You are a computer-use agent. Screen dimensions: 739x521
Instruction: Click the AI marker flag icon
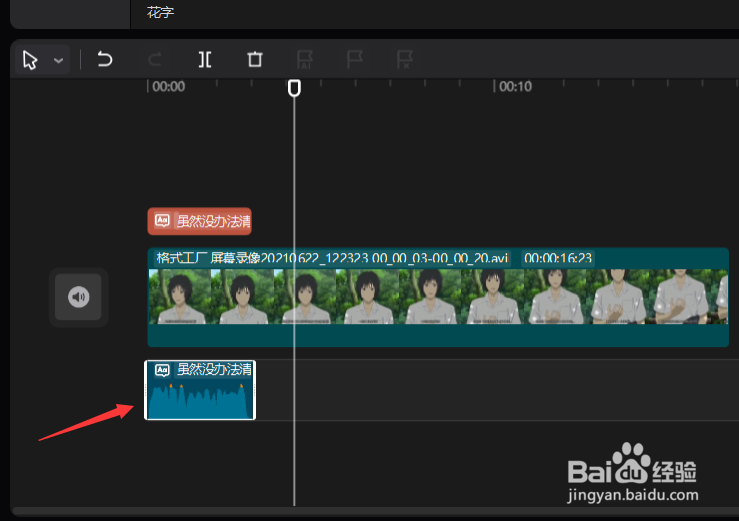305,60
